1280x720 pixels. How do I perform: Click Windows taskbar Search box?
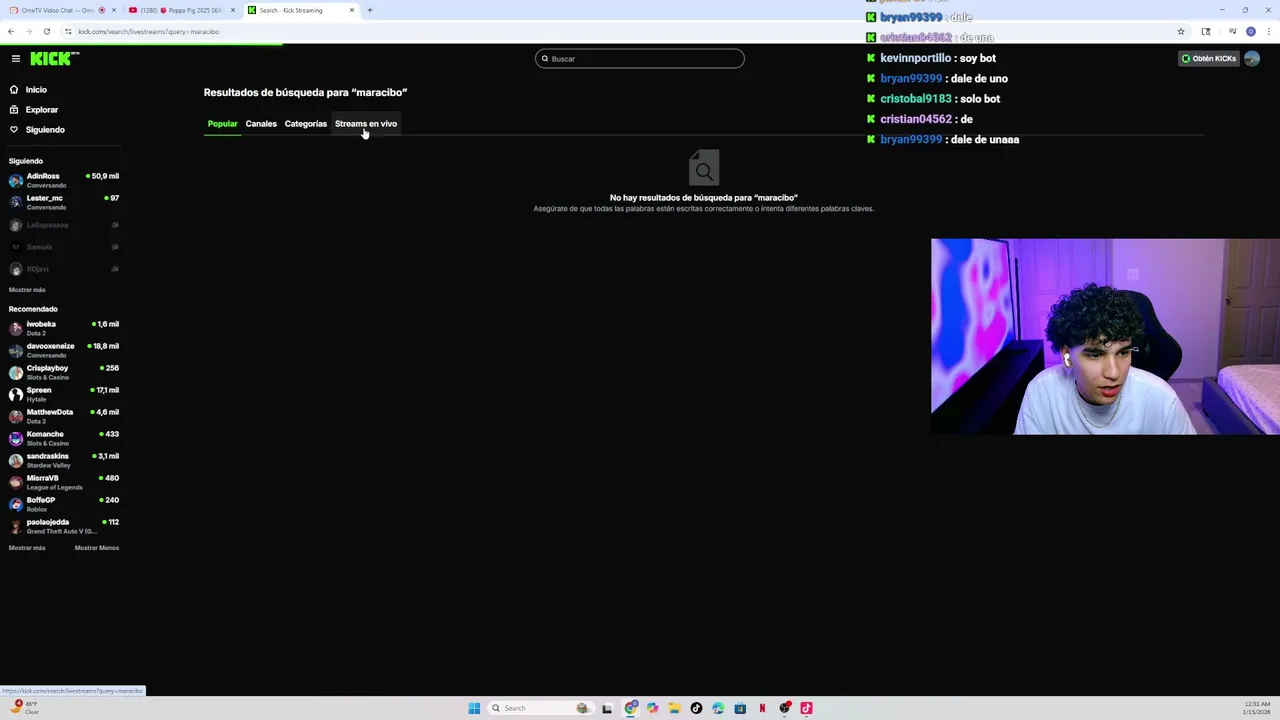click(540, 708)
